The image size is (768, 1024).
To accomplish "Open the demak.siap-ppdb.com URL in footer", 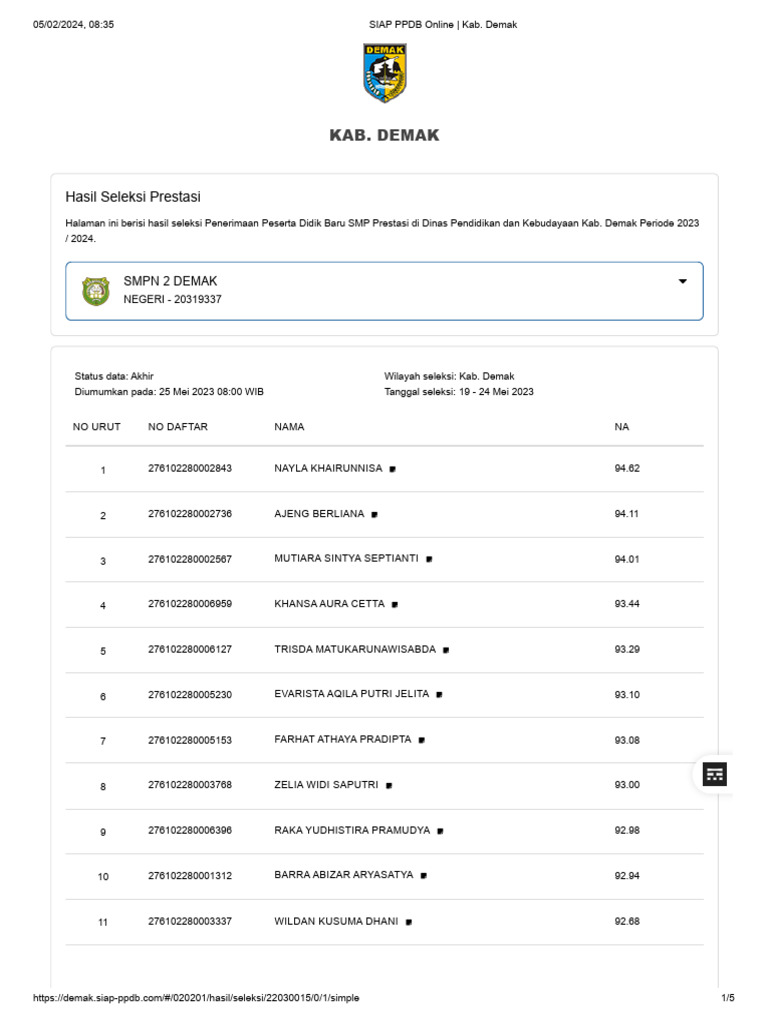I will (196, 998).
